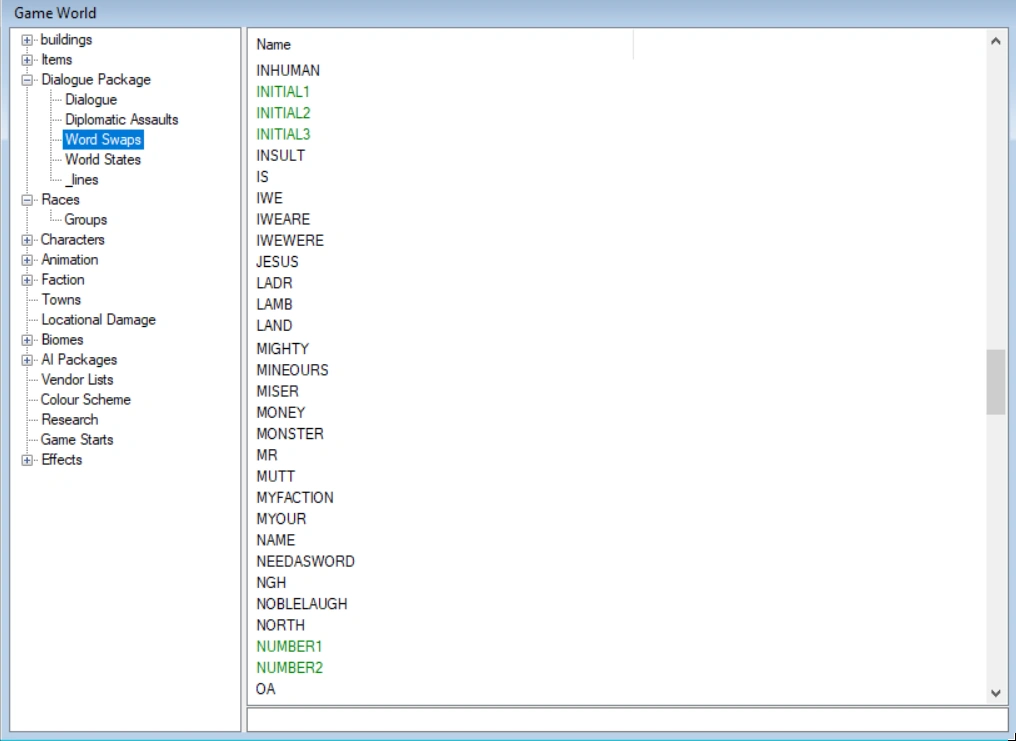The image size is (1016, 741).
Task: Select the OA list entry
Action: point(266,690)
